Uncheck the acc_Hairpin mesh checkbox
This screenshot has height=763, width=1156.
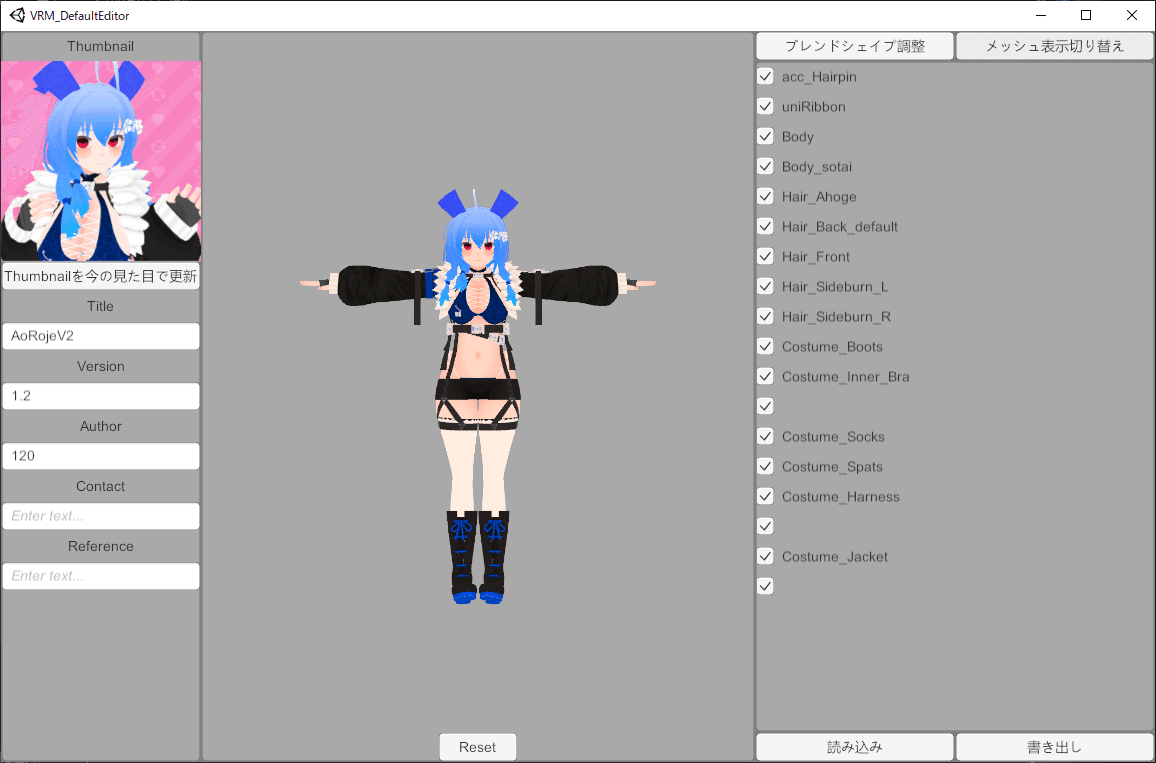point(765,77)
